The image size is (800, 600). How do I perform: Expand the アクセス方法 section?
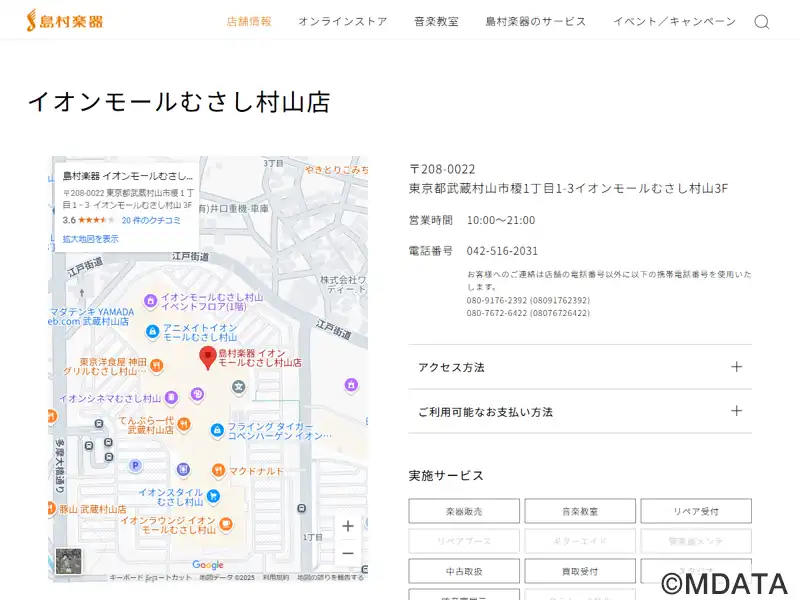[x=580, y=367]
